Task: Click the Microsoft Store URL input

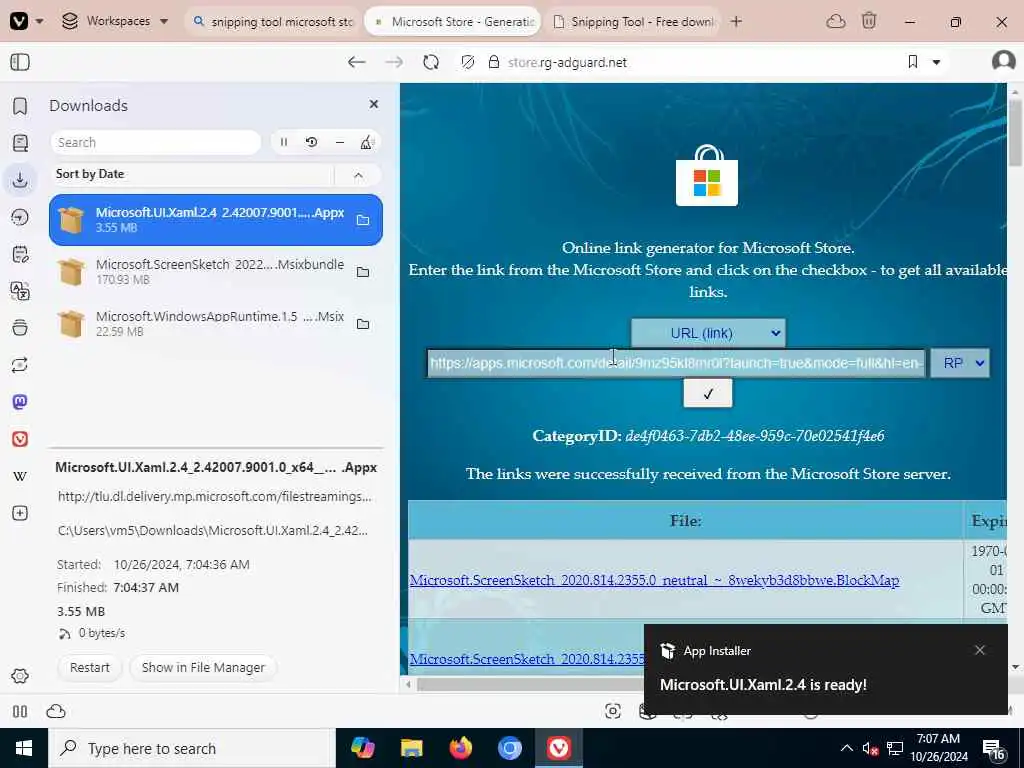Action: click(676, 363)
